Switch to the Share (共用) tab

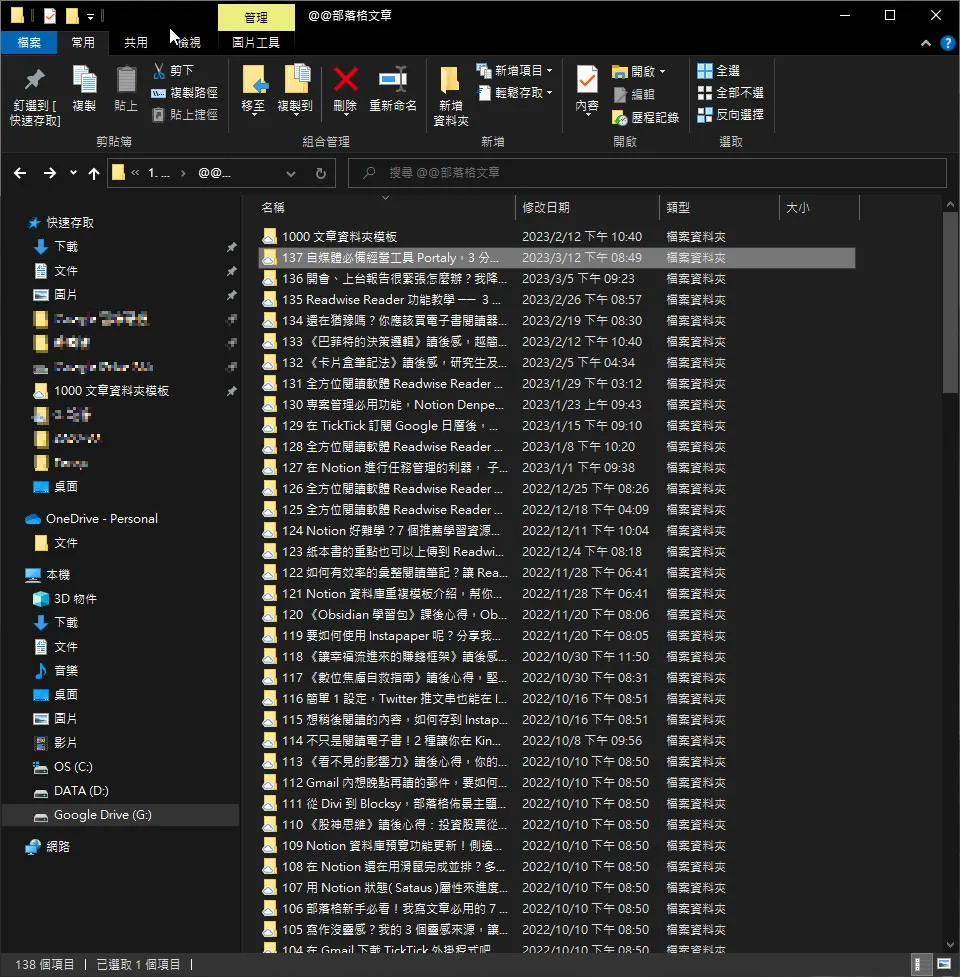click(136, 42)
